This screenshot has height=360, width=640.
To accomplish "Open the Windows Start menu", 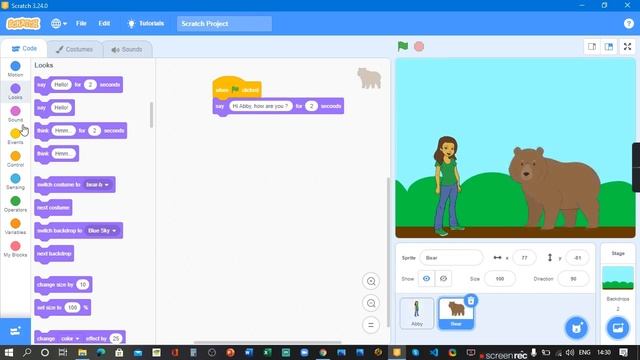I will click(9, 353).
